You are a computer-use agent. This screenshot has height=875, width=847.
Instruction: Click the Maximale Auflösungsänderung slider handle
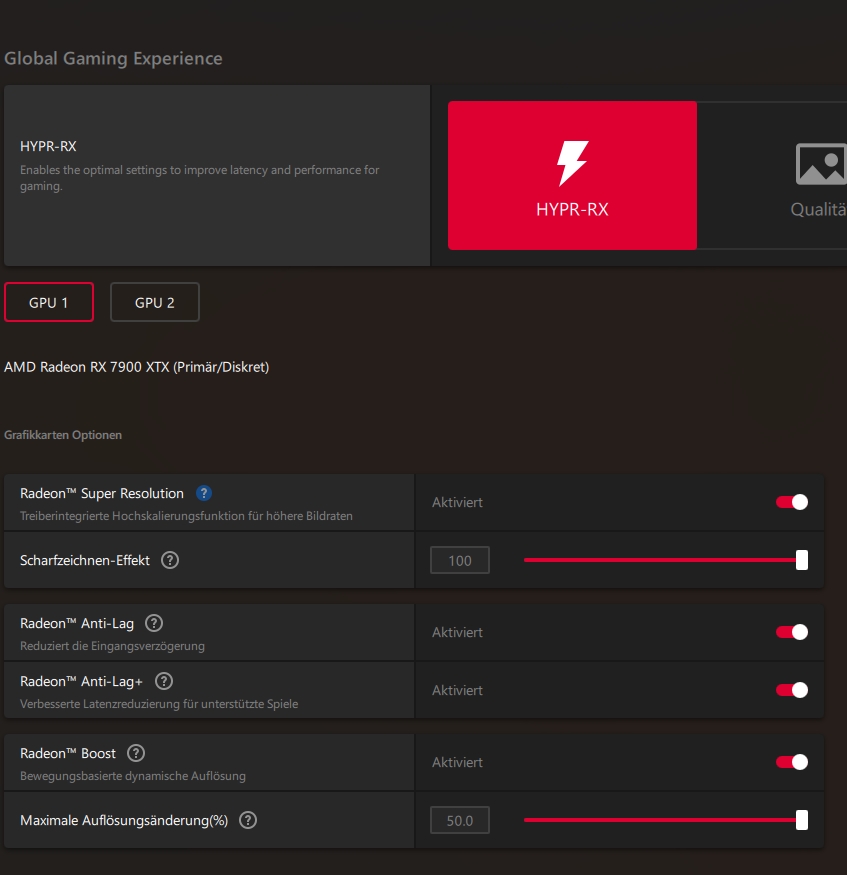point(802,820)
